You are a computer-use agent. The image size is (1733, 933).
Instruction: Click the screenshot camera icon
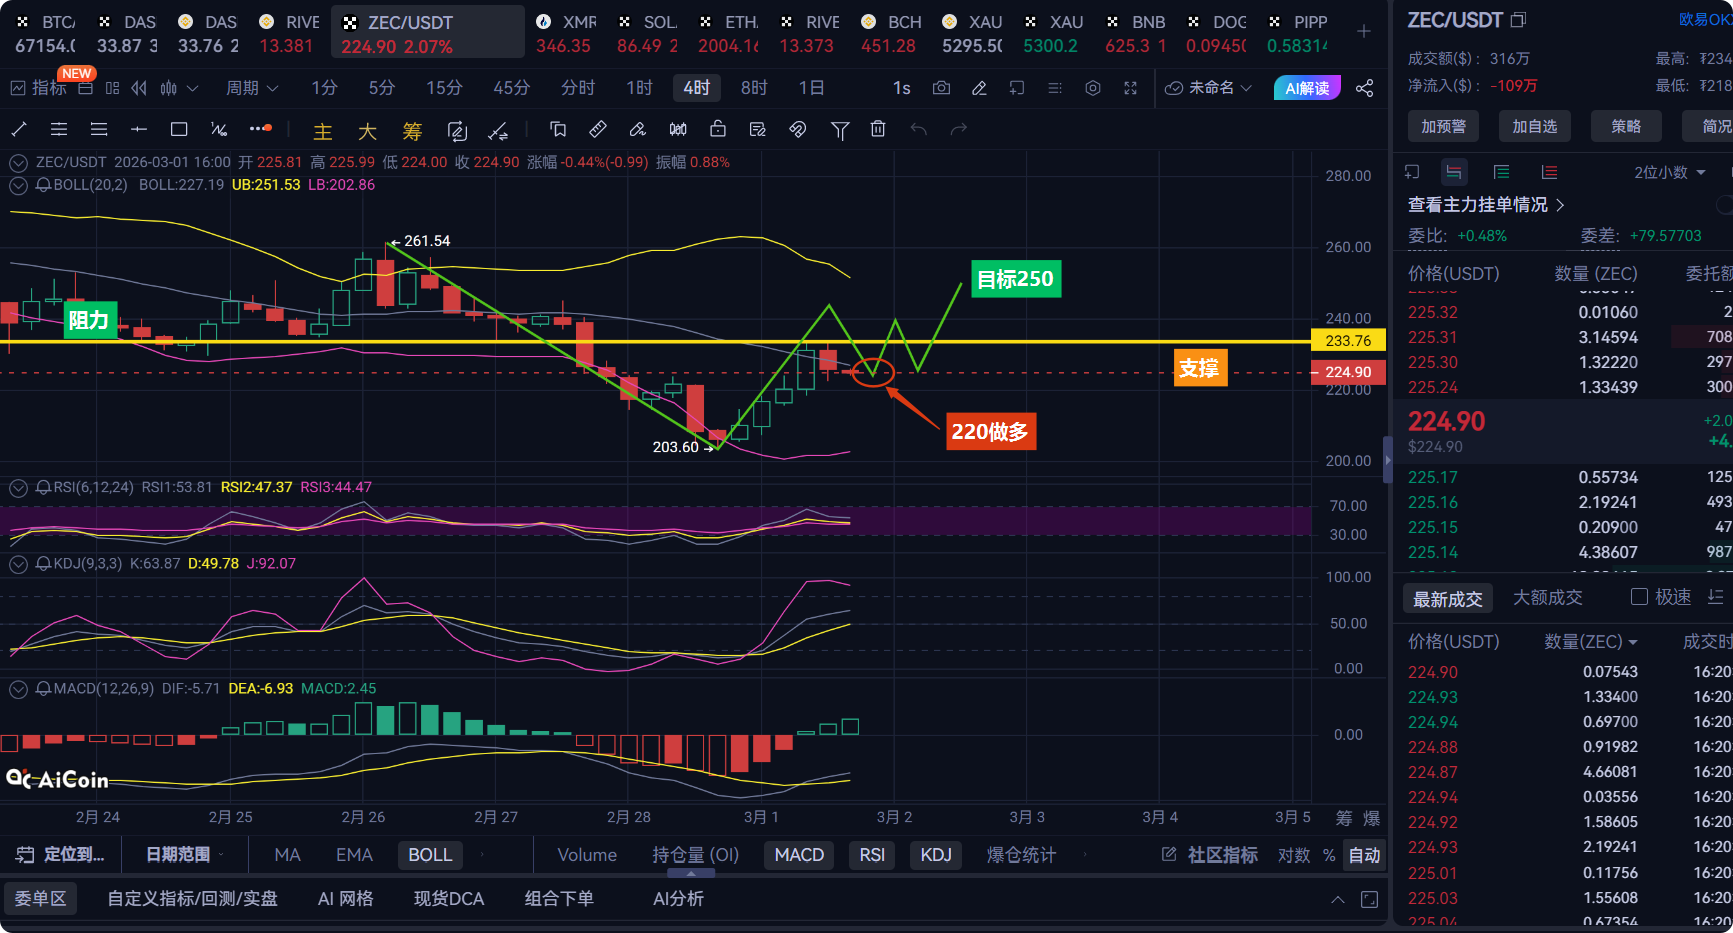click(x=941, y=88)
